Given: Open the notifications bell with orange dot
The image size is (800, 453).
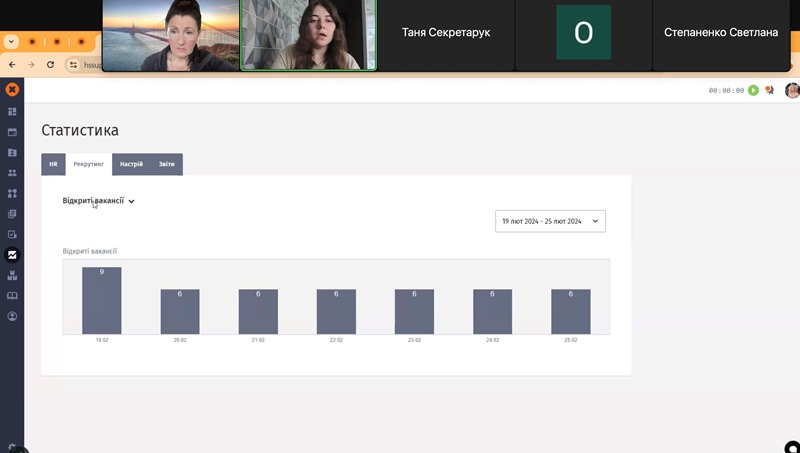Looking at the screenshot, I should pos(769,90).
